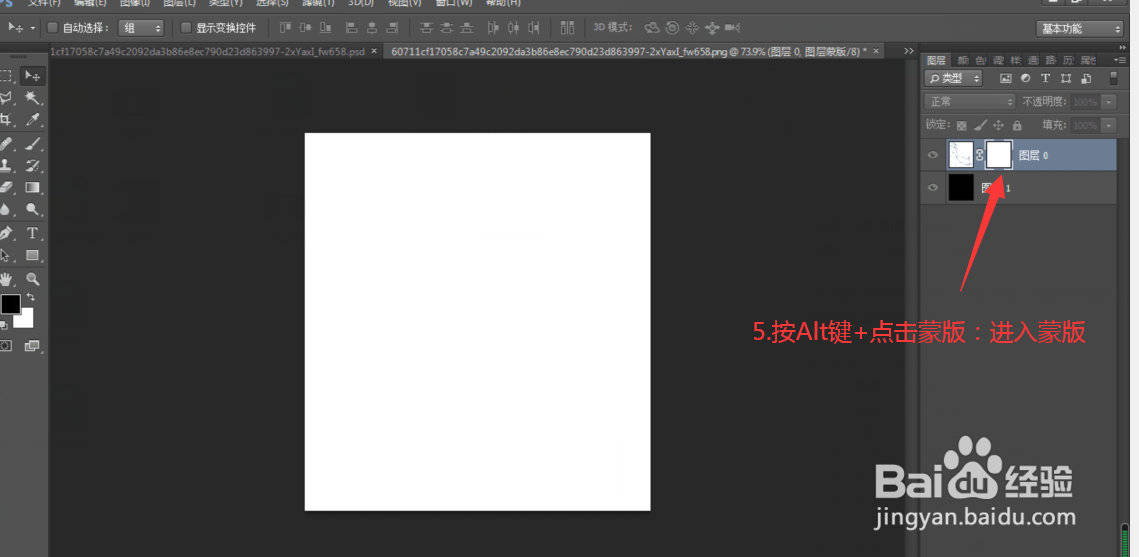1139x557 pixels.
Task: Select the Healing Brush tool
Action: (6, 143)
